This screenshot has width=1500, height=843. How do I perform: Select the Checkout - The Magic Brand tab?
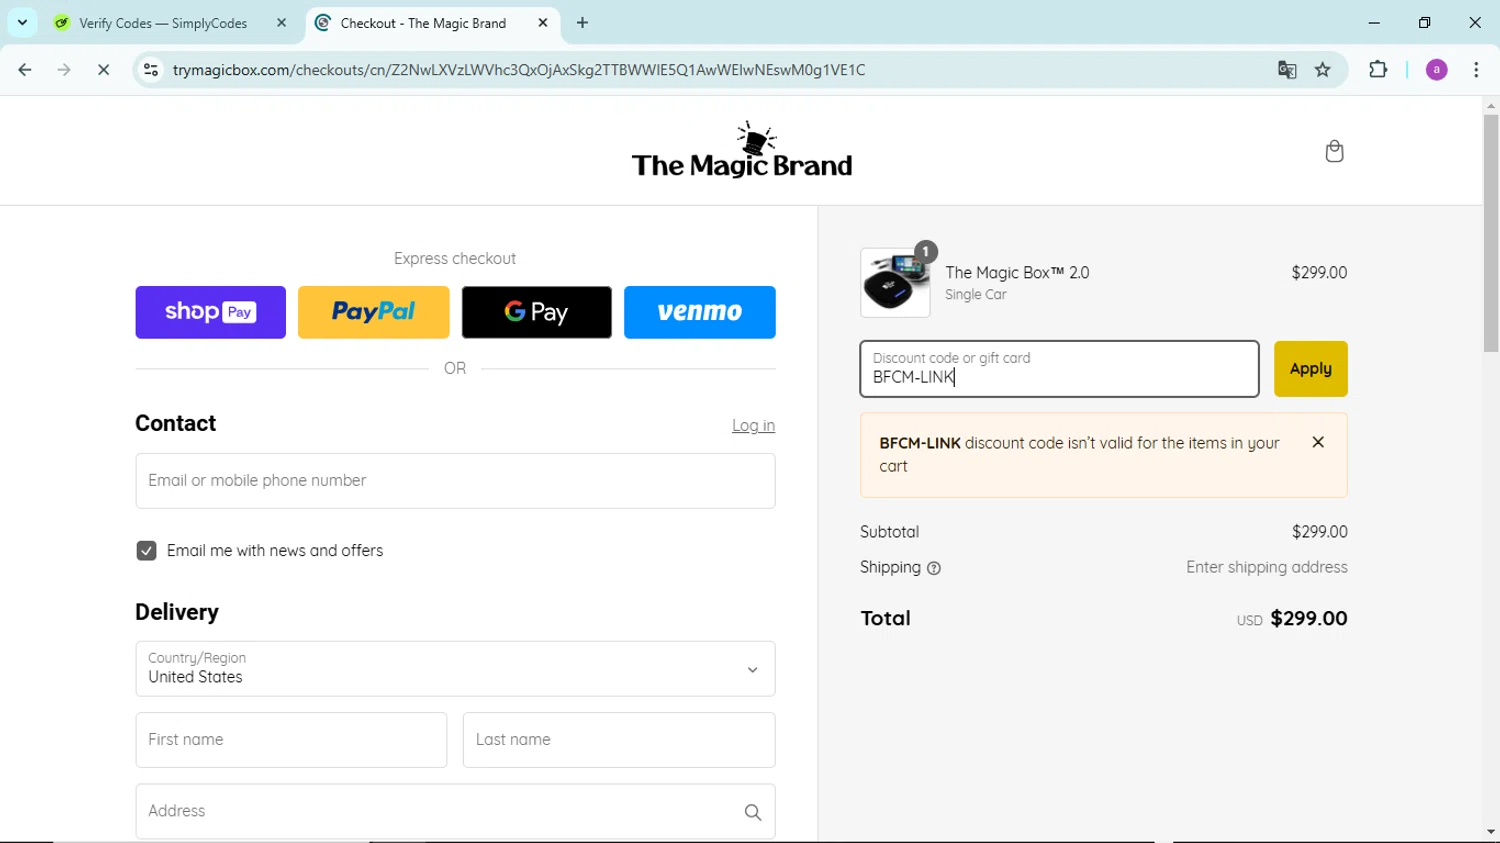[423, 23]
